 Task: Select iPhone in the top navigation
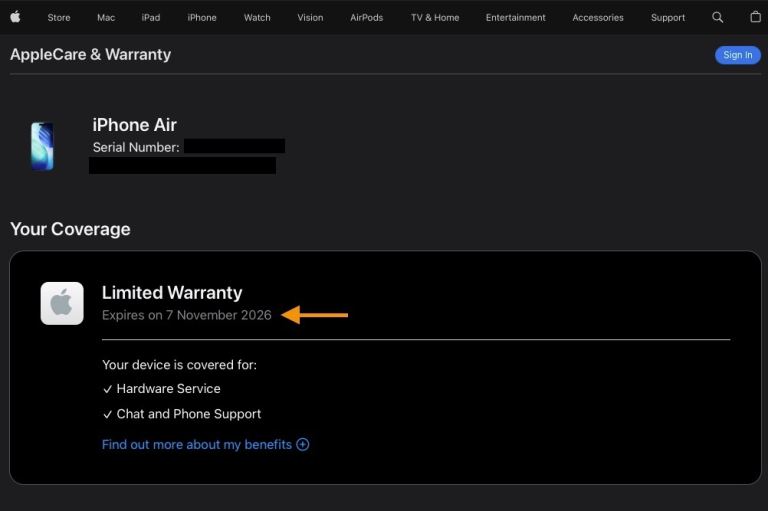tap(202, 18)
